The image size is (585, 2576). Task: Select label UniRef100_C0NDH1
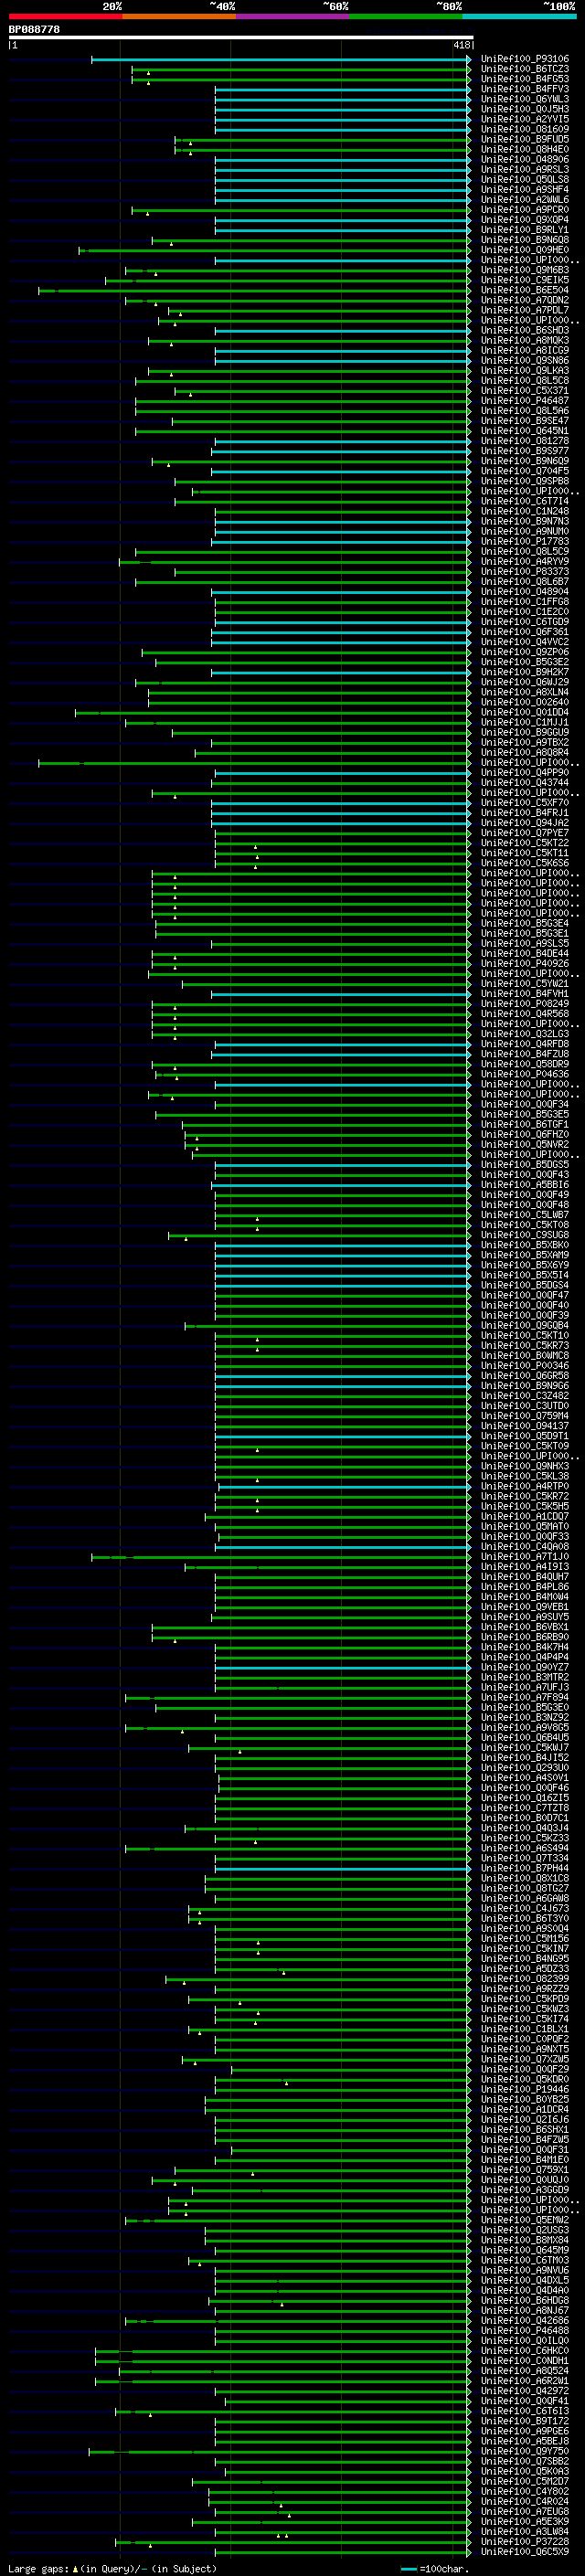coord(525,2361)
